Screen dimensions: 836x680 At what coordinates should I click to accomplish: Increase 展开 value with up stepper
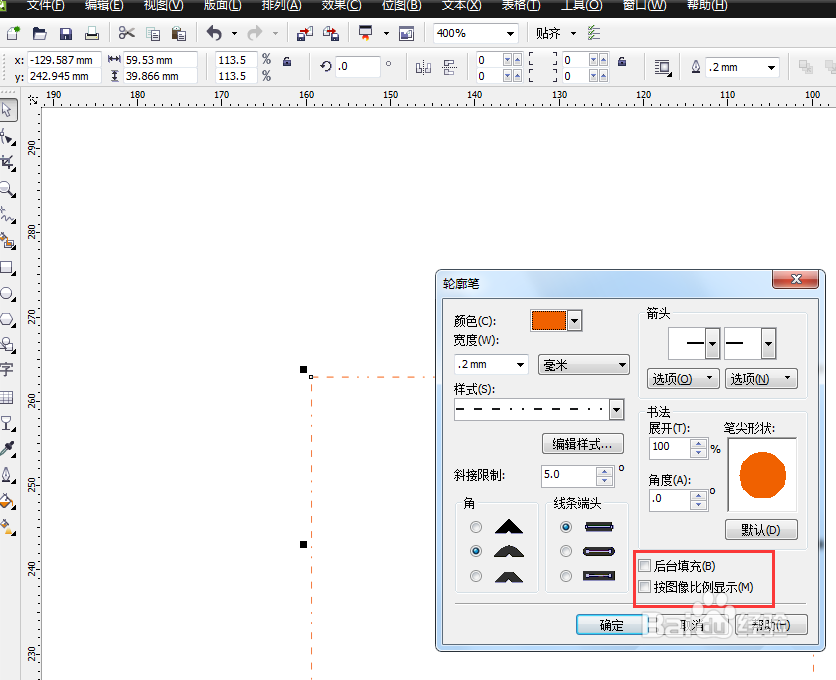(x=698, y=444)
